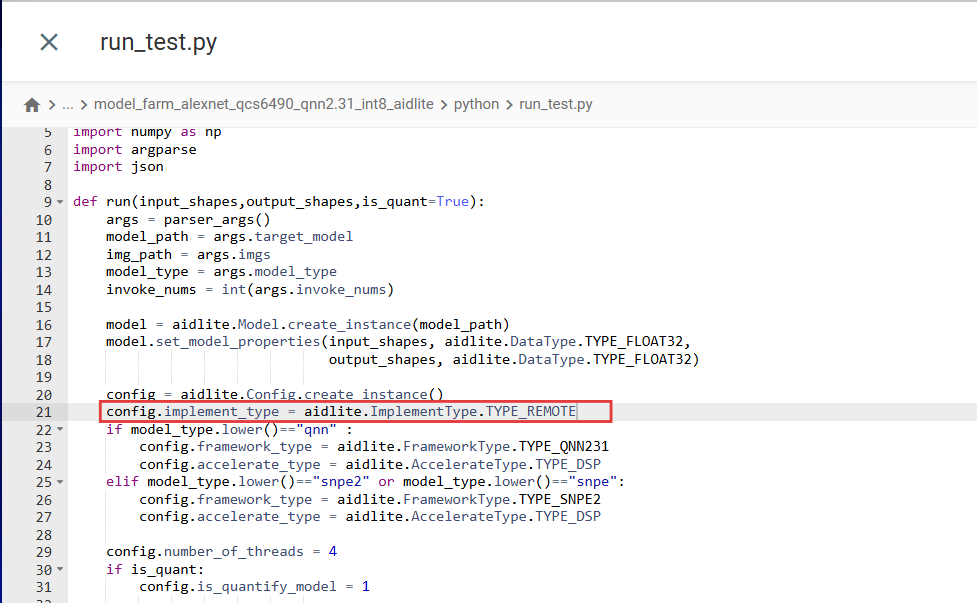
Task: Click 'args = parser_args()' code line
Action: coord(188,220)
